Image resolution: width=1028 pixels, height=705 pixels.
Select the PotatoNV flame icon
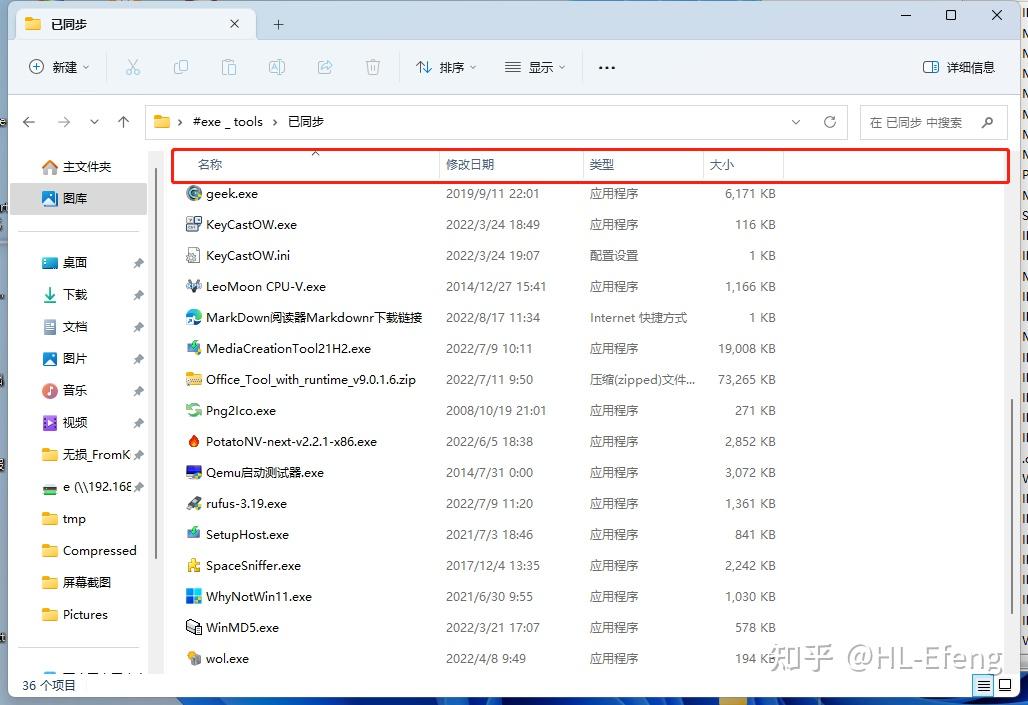click(193, 441)
